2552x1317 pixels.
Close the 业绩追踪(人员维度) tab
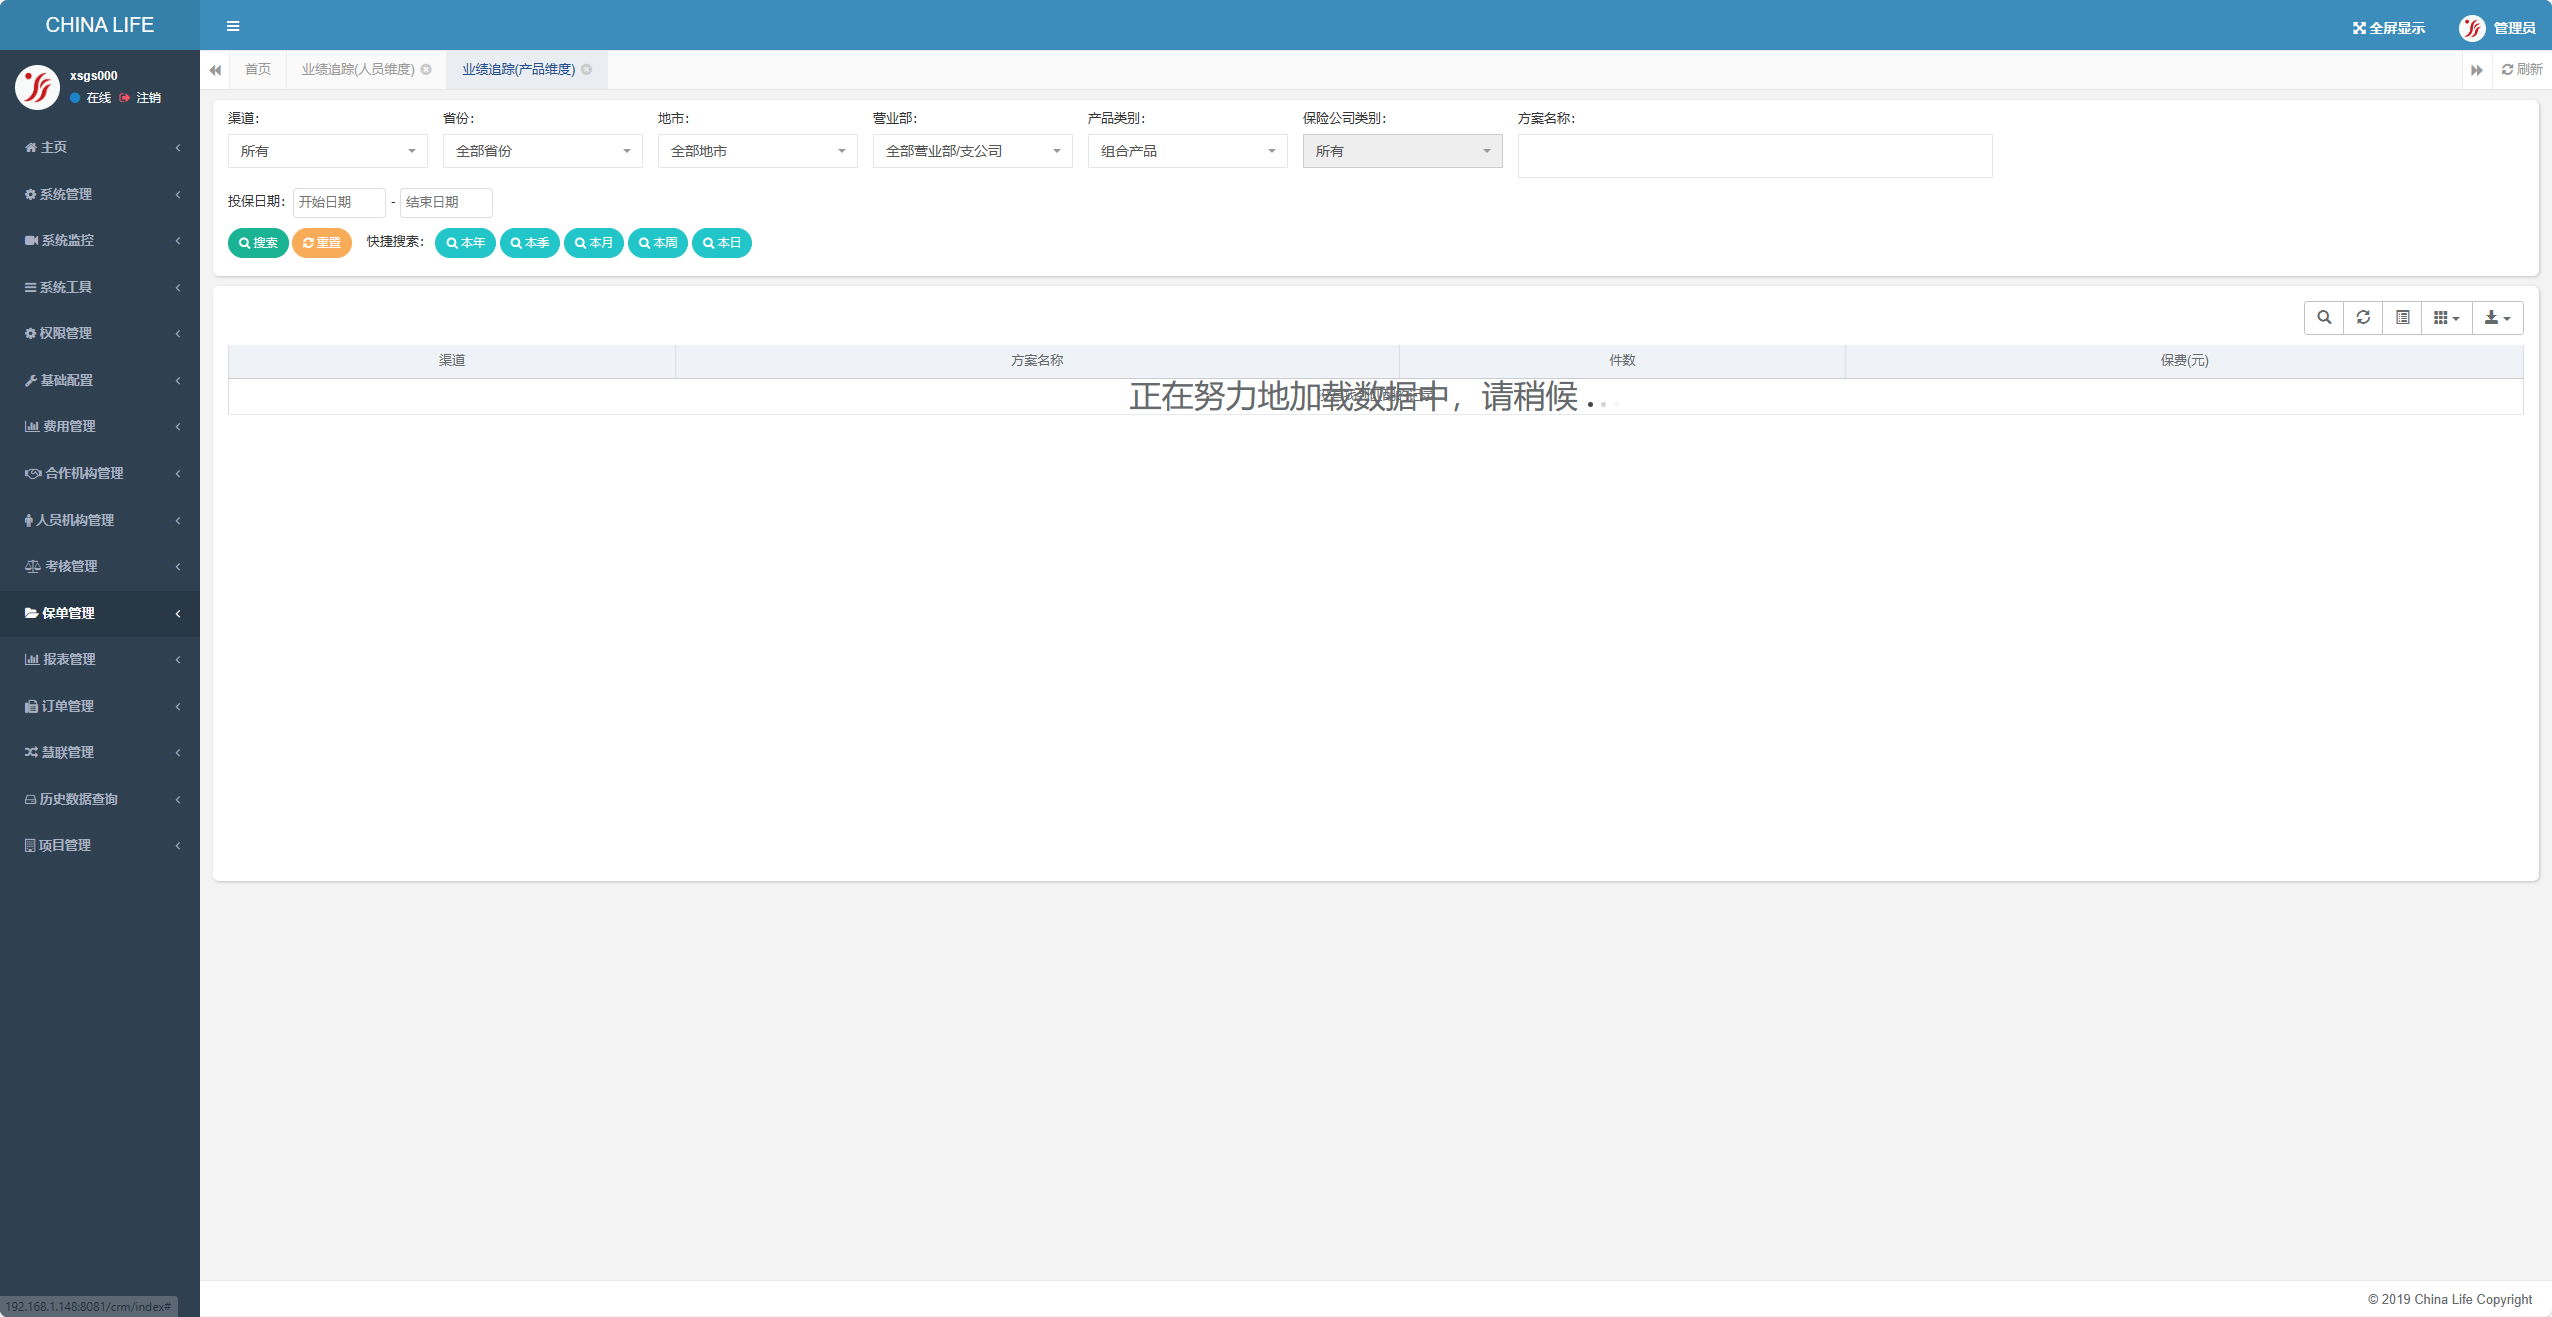(x=426, y=69)
